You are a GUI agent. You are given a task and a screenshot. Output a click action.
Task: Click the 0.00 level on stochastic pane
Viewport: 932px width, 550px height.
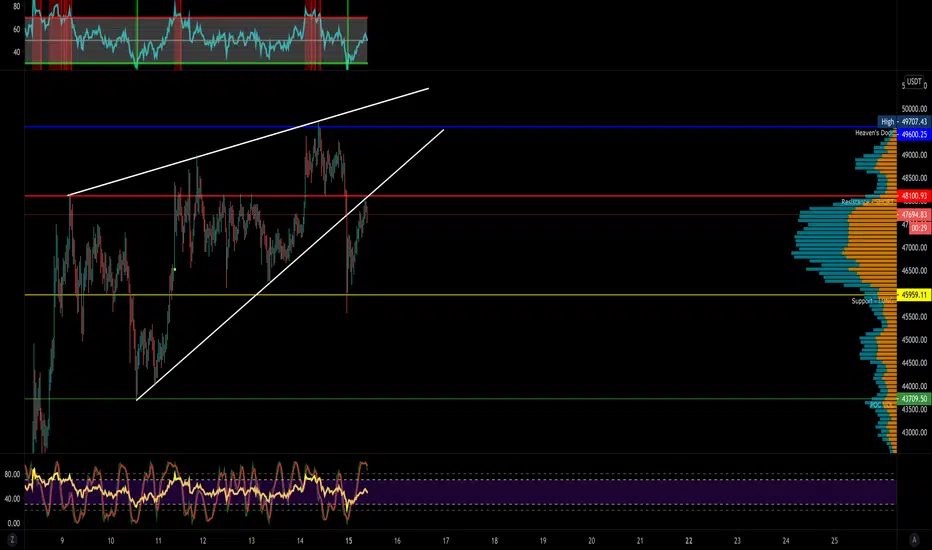tap(12, 523)
